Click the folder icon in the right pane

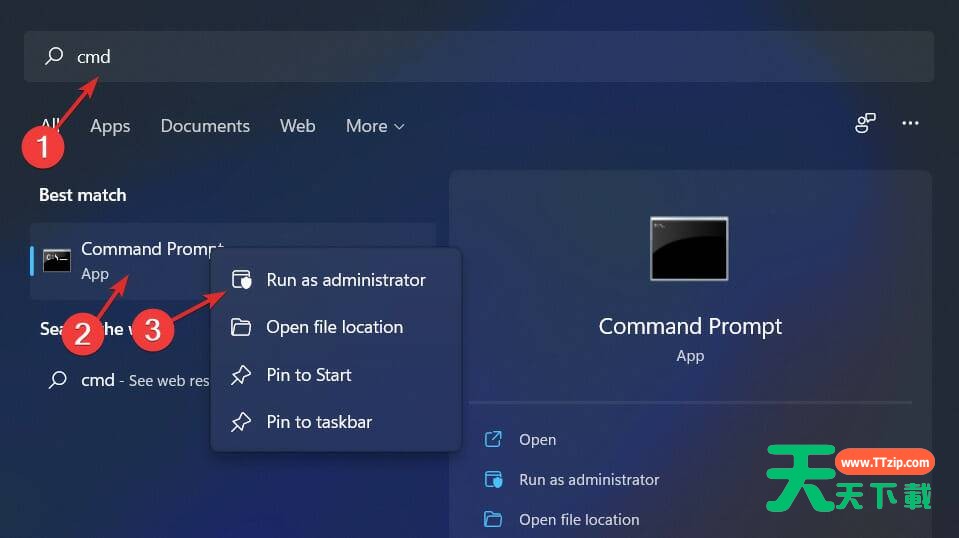tap(493, 519)
